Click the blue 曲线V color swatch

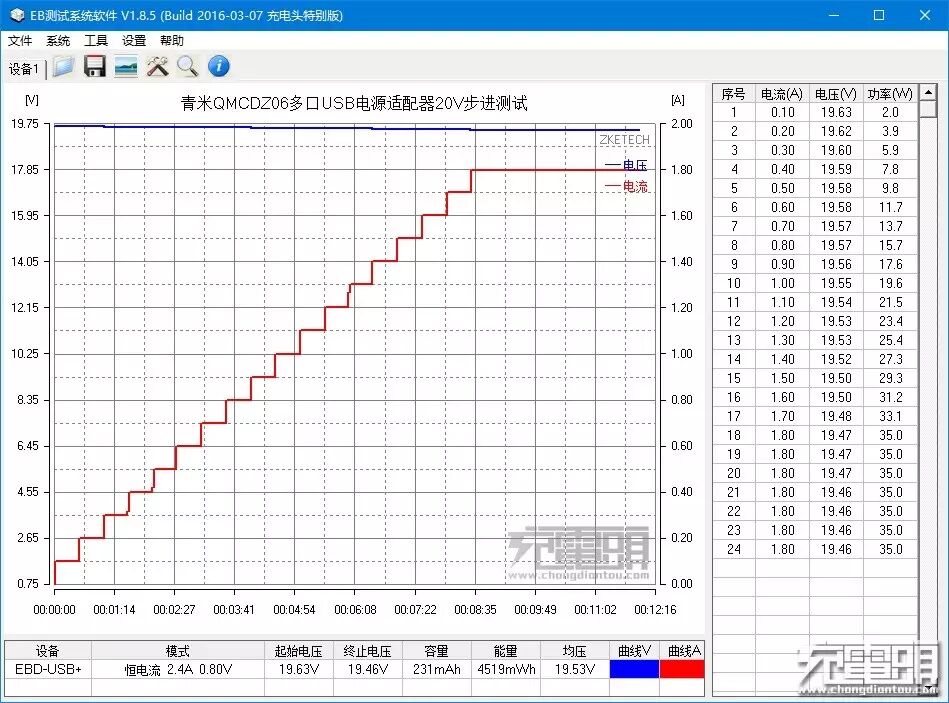coord(634,669)
